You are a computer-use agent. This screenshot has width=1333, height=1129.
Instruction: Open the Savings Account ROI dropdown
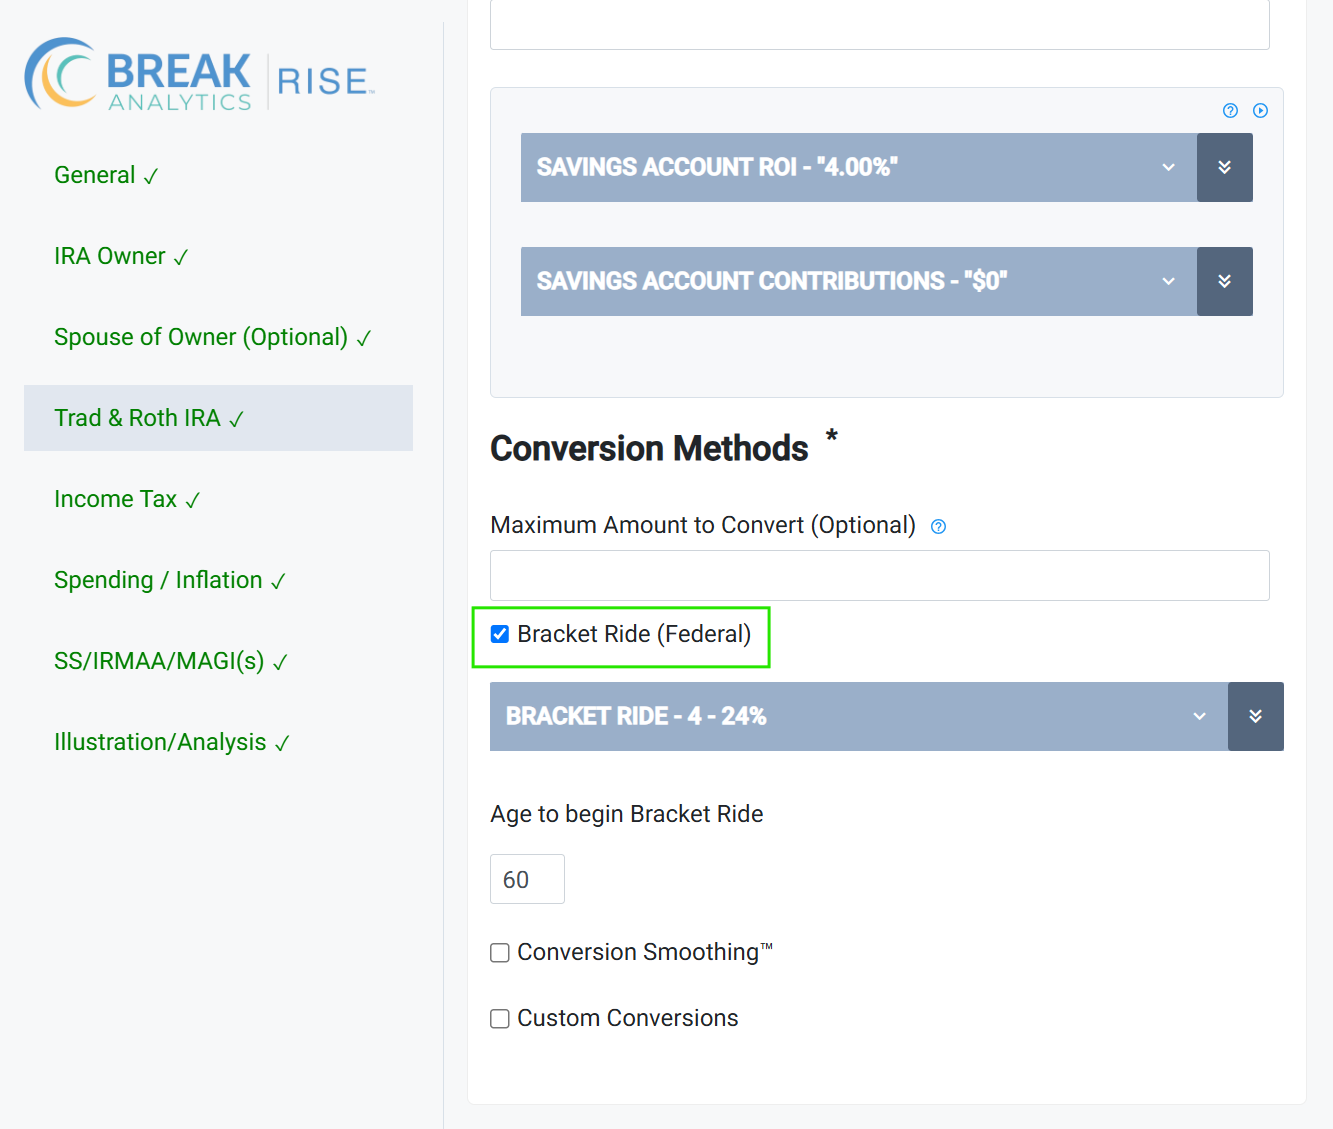pyautogui.click(x=859, y=168)
